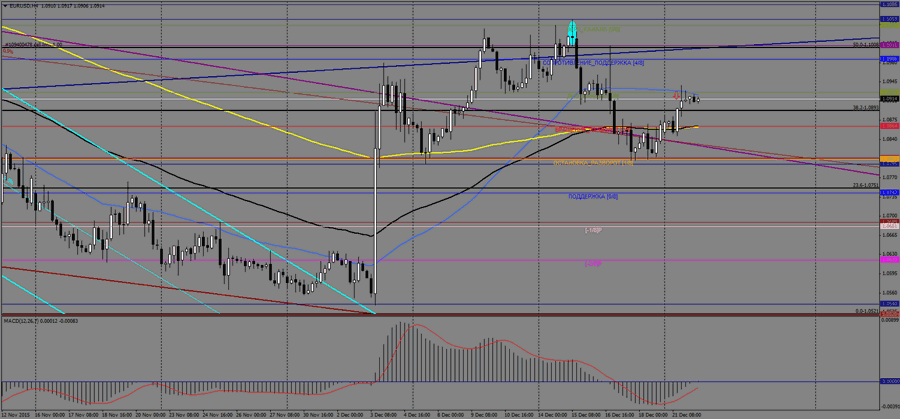
Task: Click the blue 1.0742 price tag
Action: click(889, 193)
